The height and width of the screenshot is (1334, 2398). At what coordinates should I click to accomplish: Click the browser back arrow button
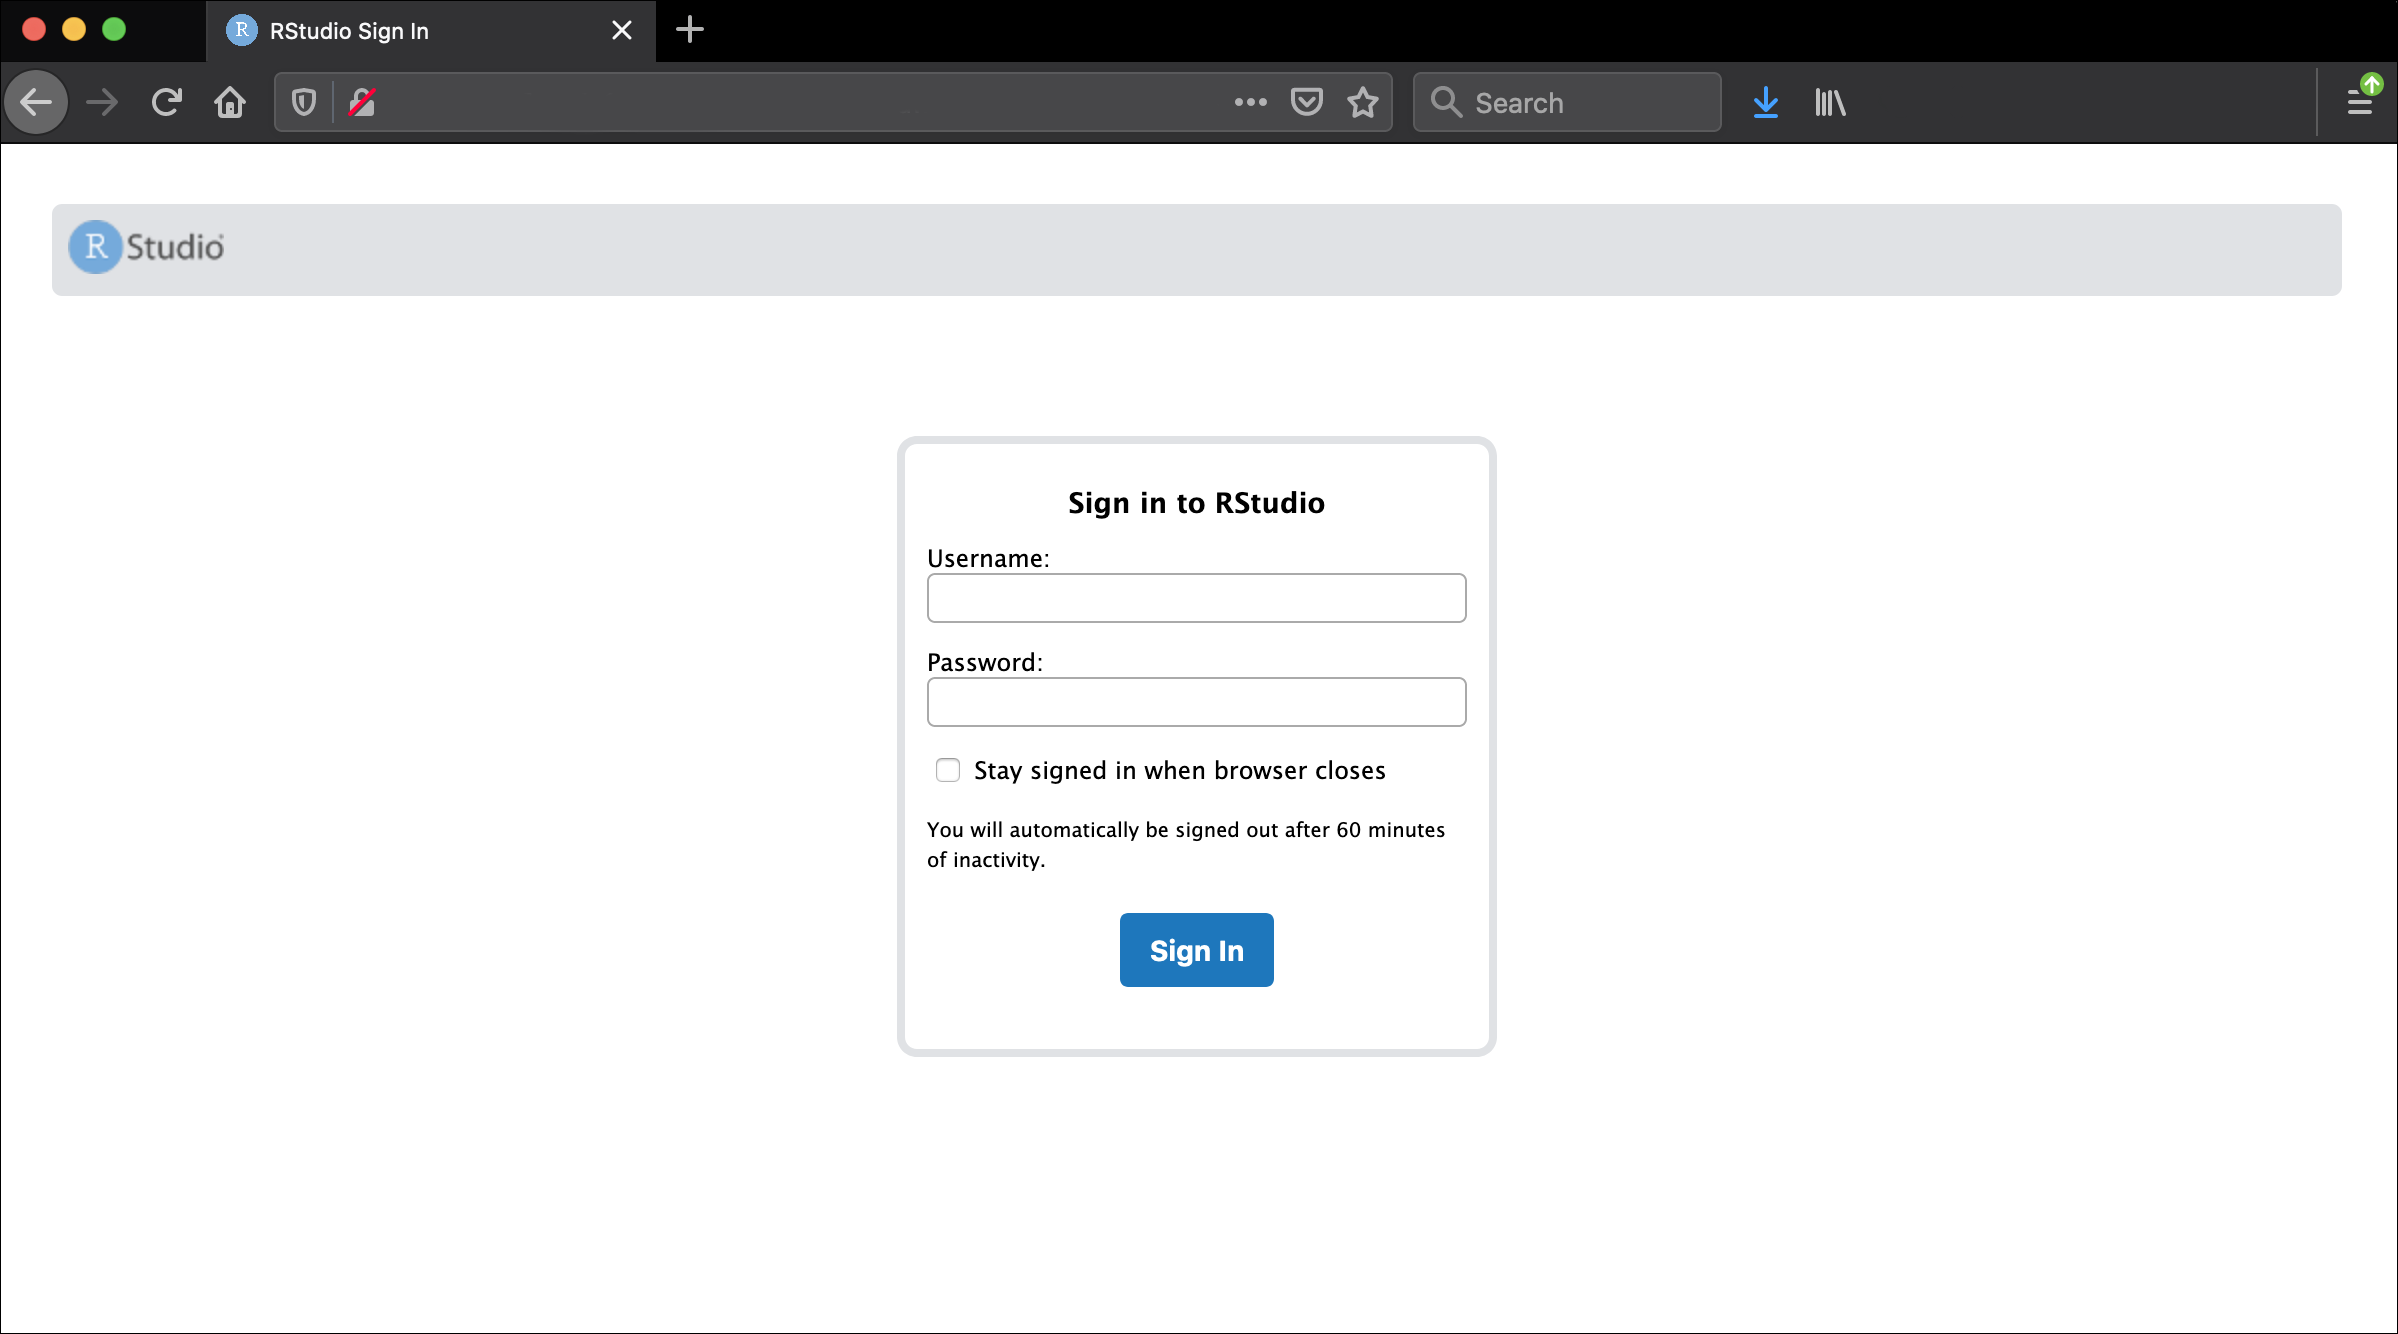click(x=36, y=102)
